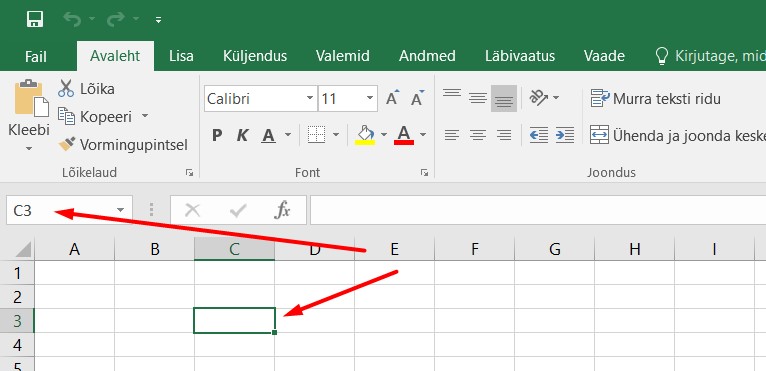Click the Insert Function fx icon
The image size is (766, 371).
[x=282, y=211]
